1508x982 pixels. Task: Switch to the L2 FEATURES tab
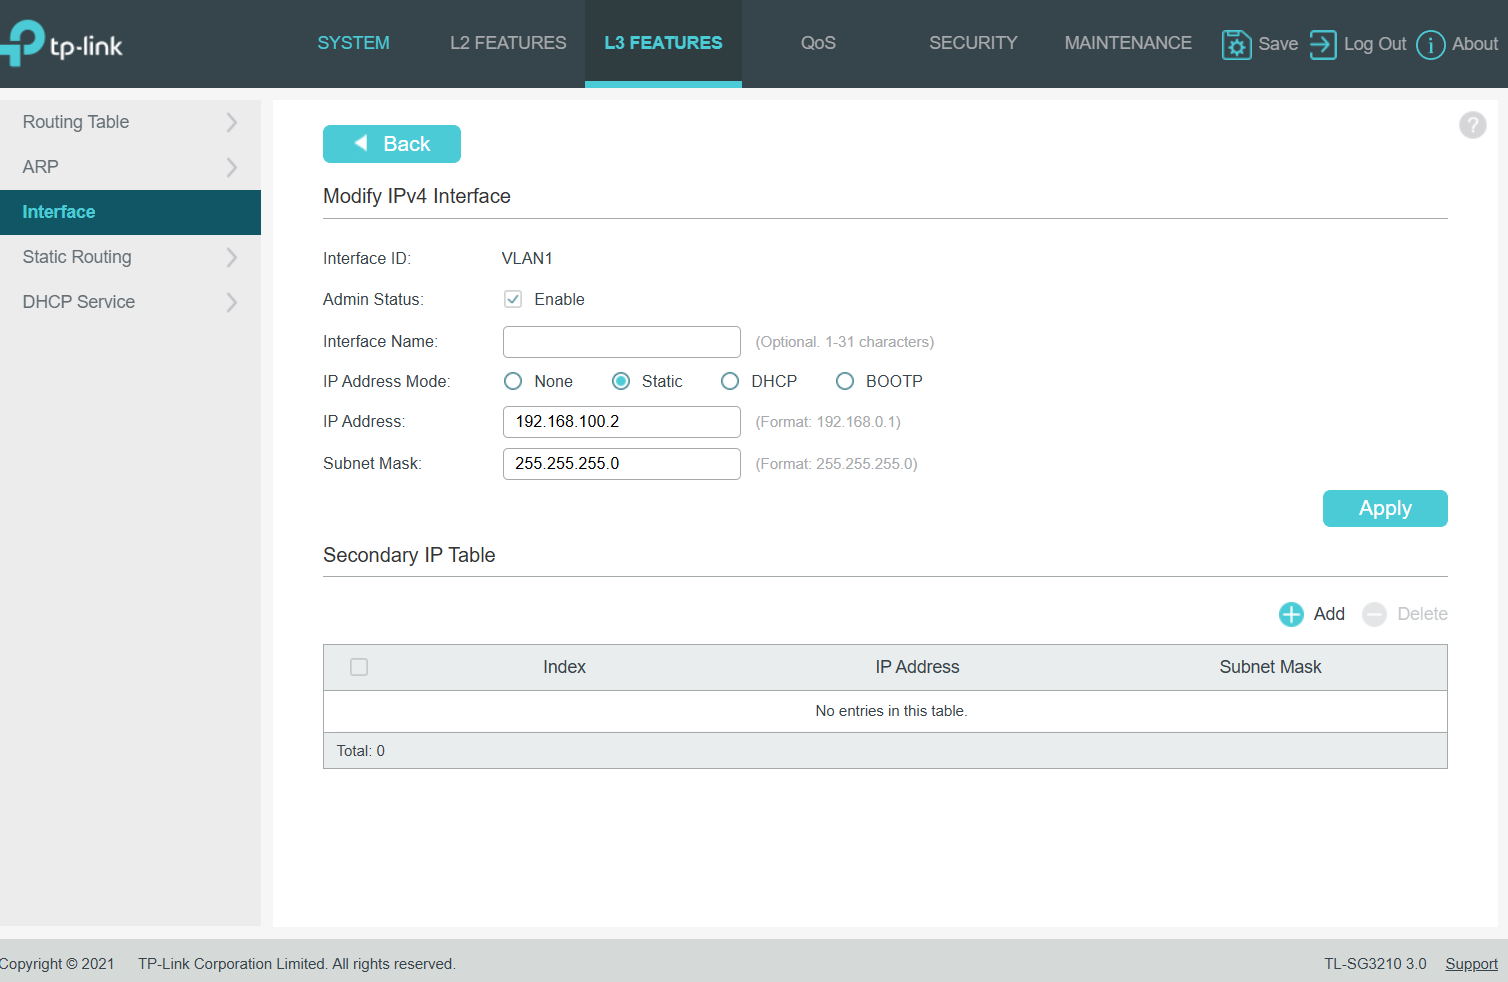pyautogui.click(x=507, y=43)
